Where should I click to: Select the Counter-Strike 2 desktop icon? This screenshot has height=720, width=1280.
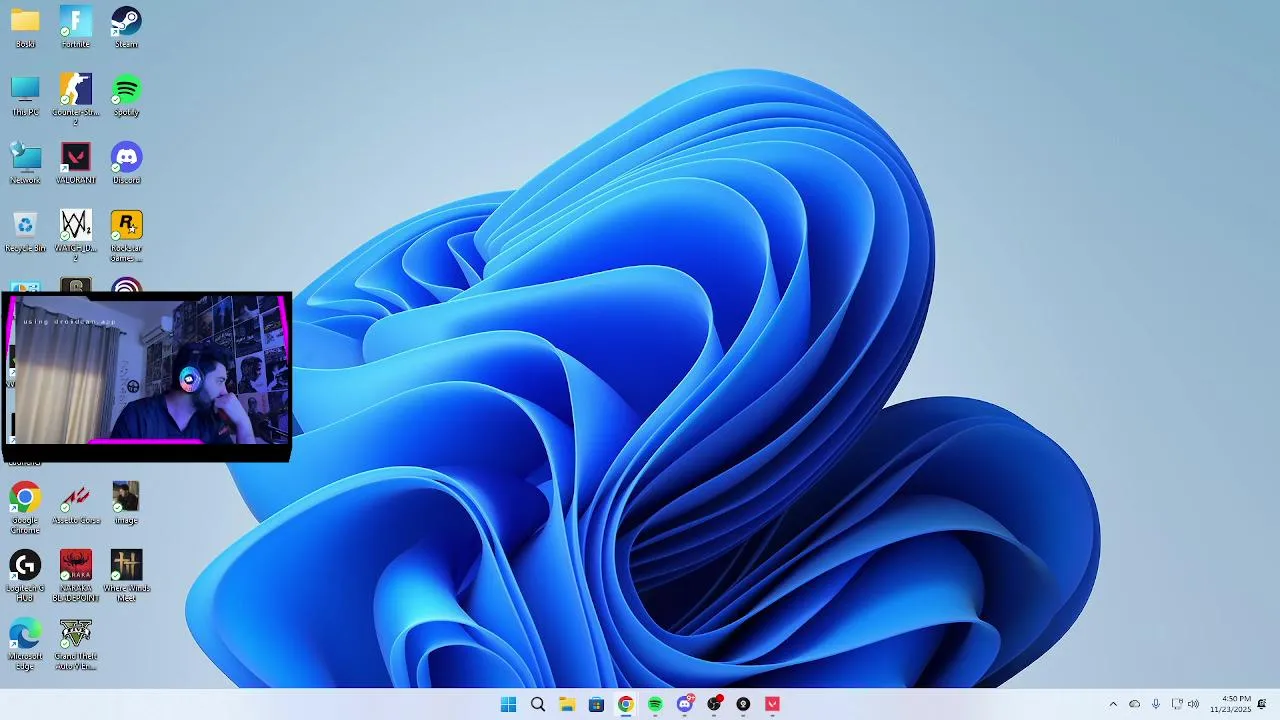pyautogui.click(x=75, y=99)
